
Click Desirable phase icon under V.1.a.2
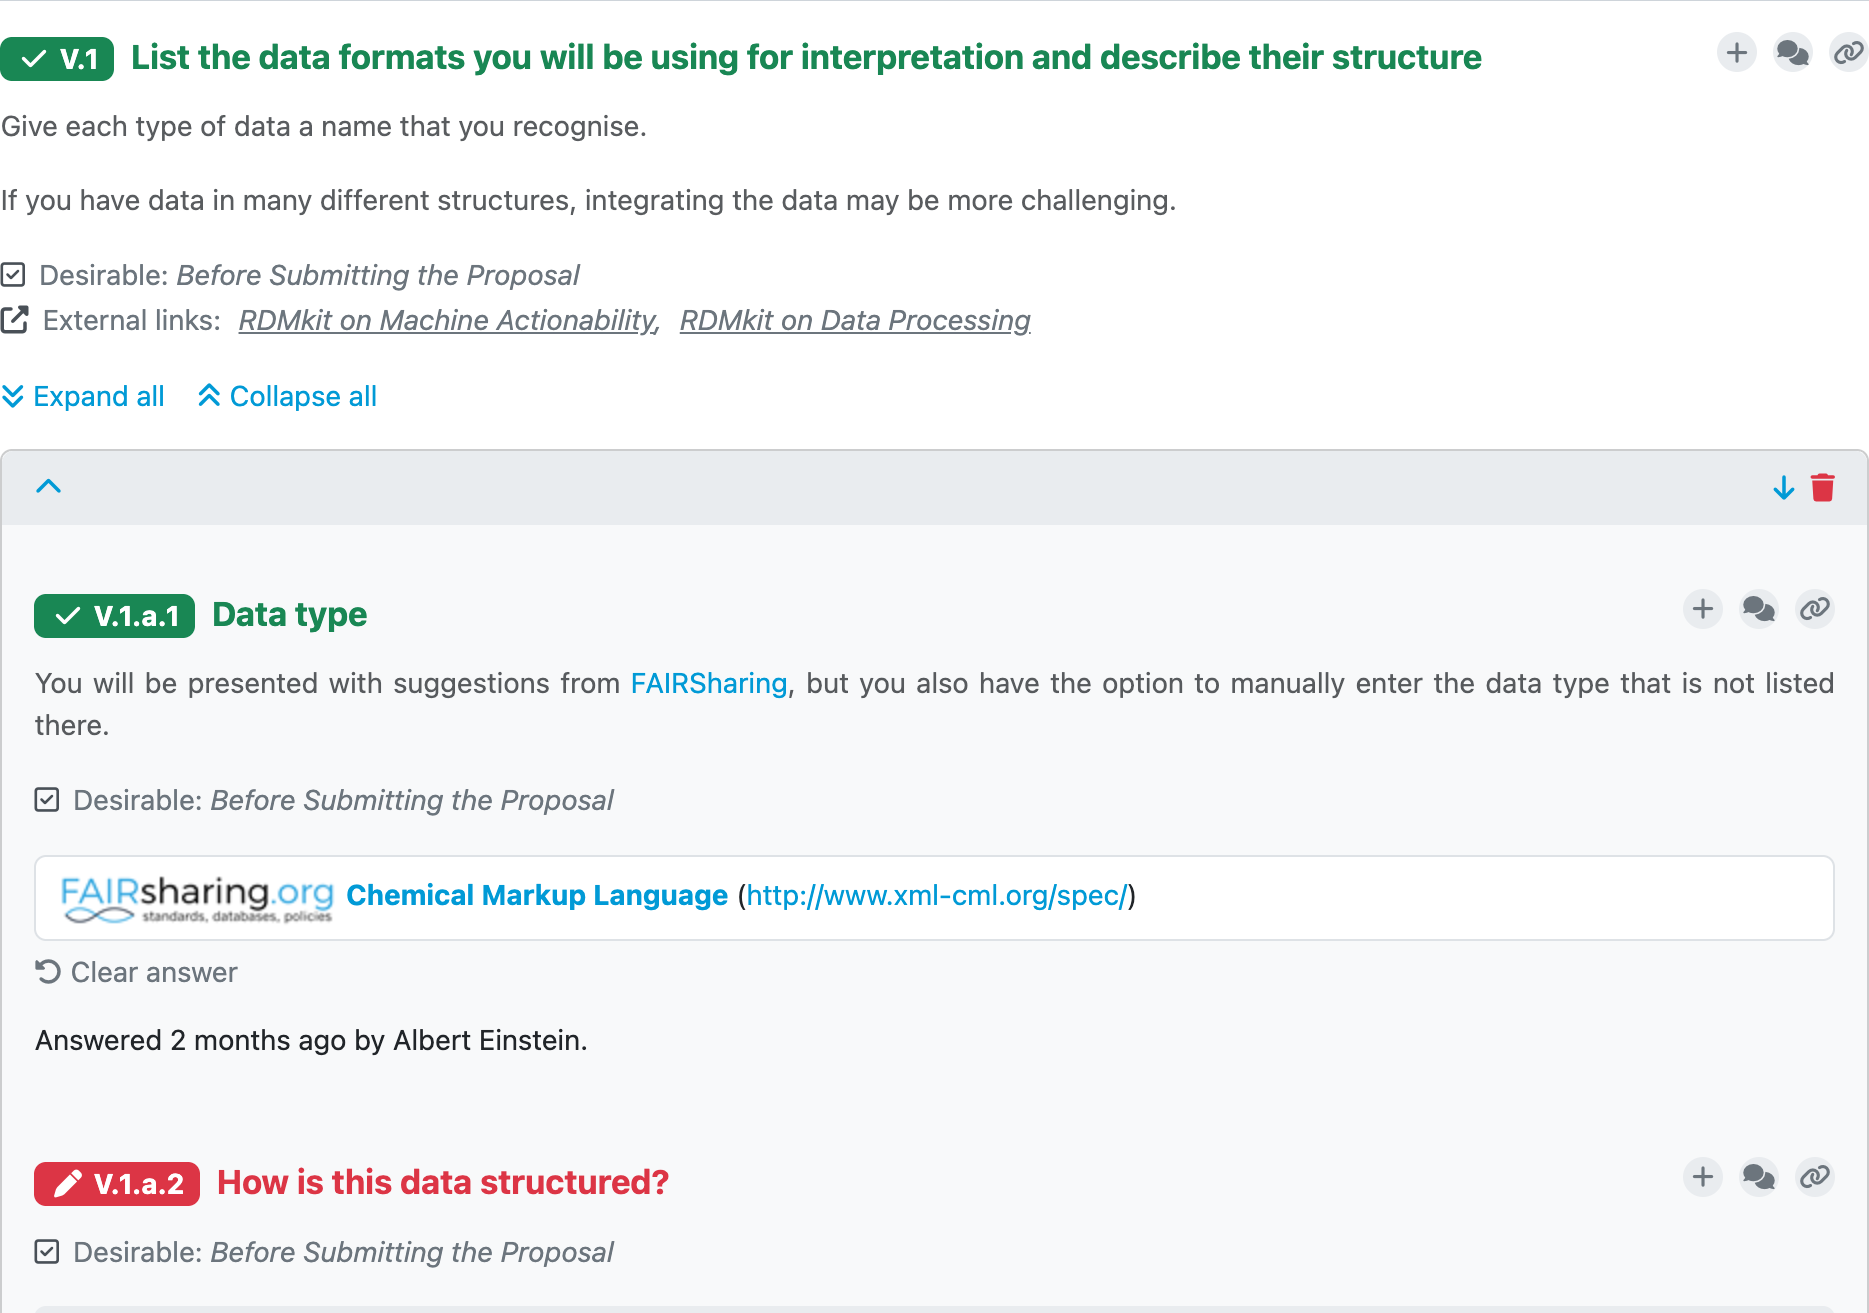47,1251
